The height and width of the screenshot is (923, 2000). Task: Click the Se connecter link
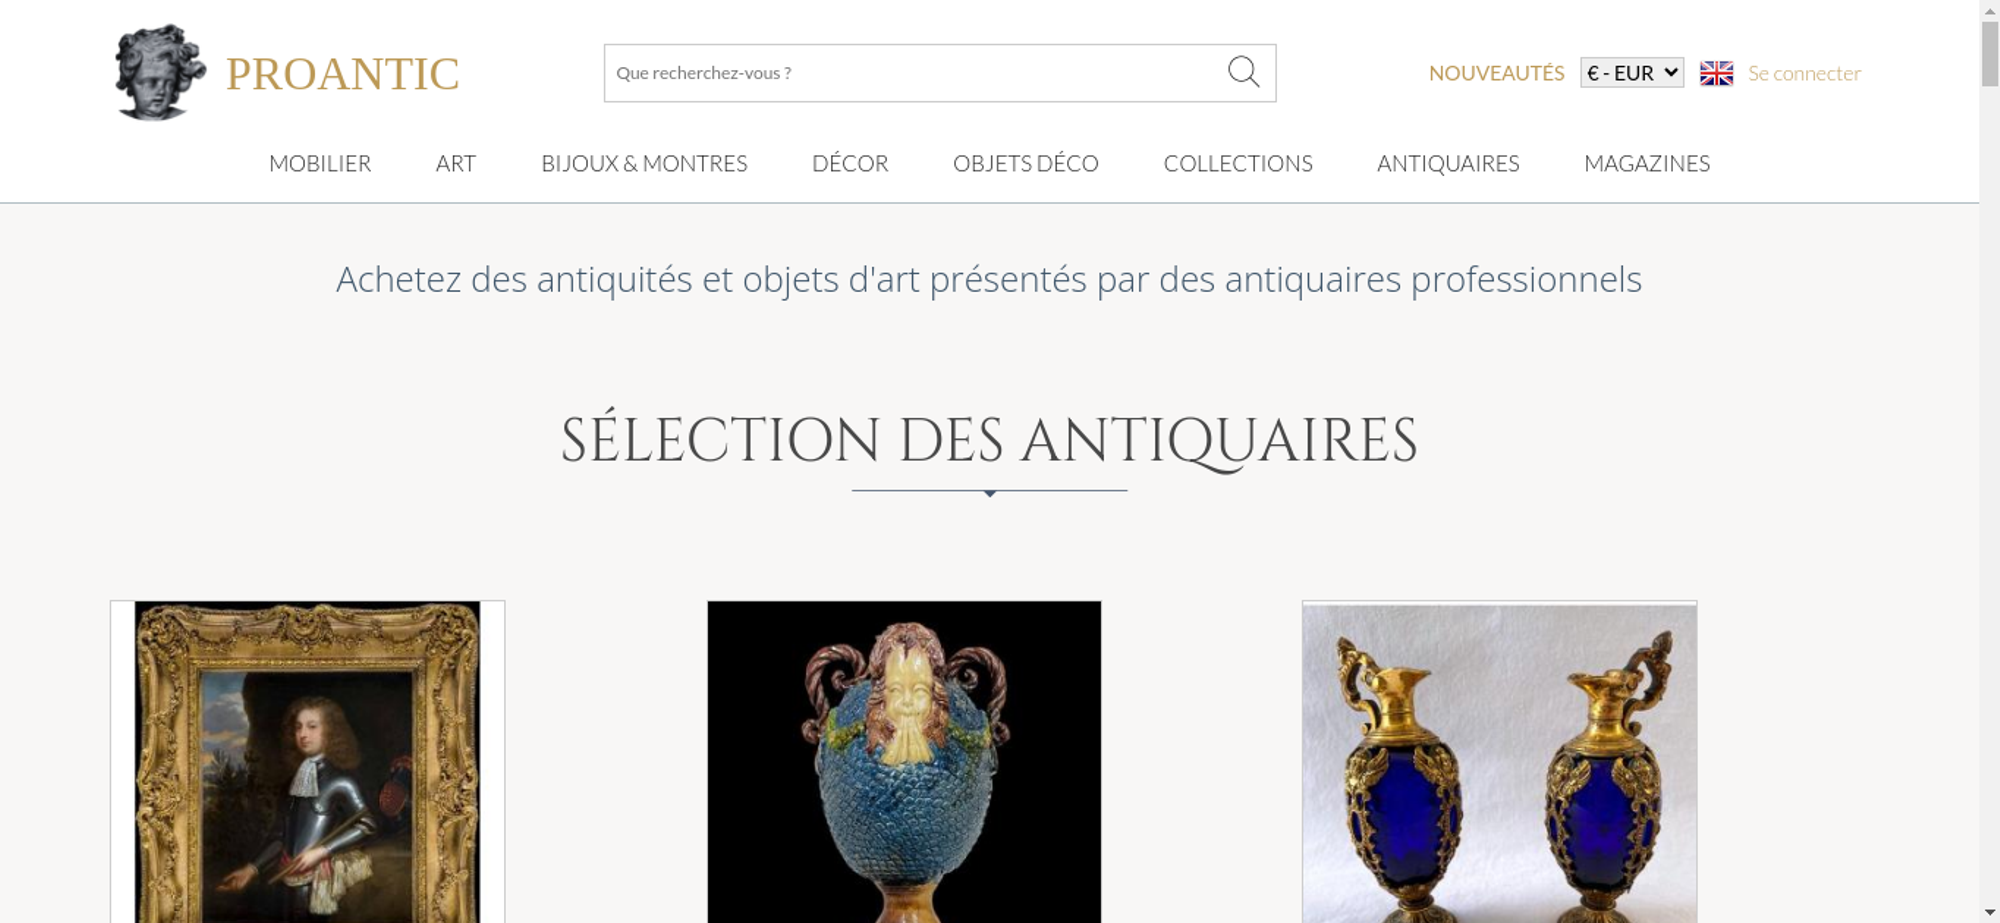tap(1804, 73)
